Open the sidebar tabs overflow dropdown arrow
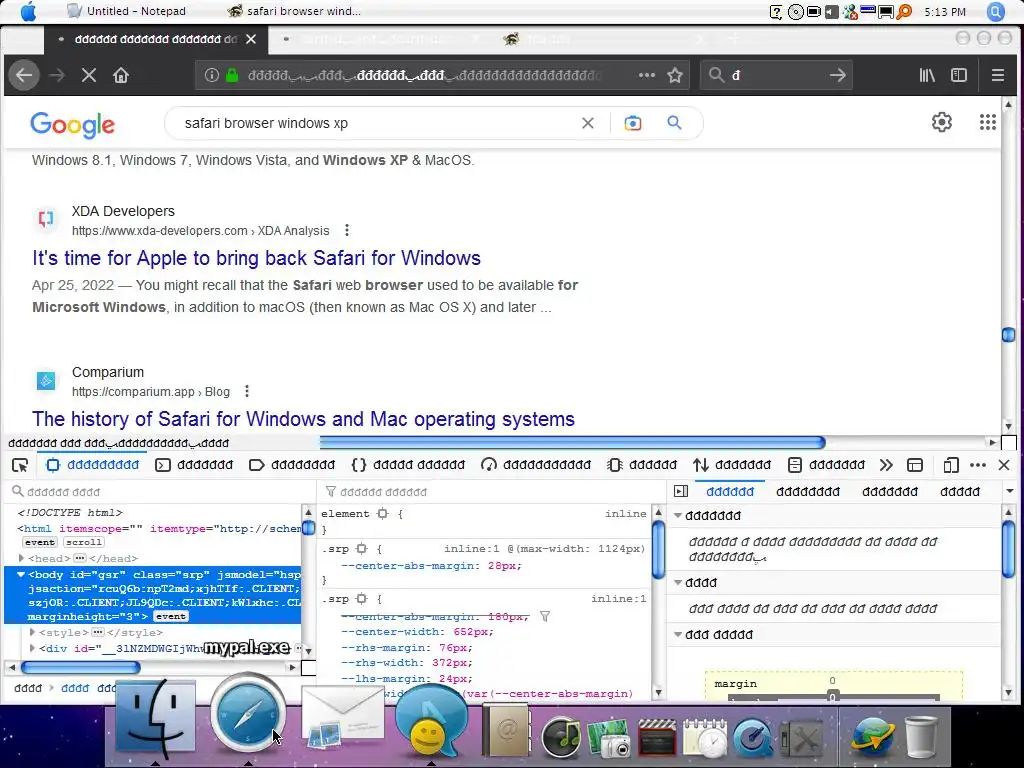1024x768 pixels. point(1010,491)
